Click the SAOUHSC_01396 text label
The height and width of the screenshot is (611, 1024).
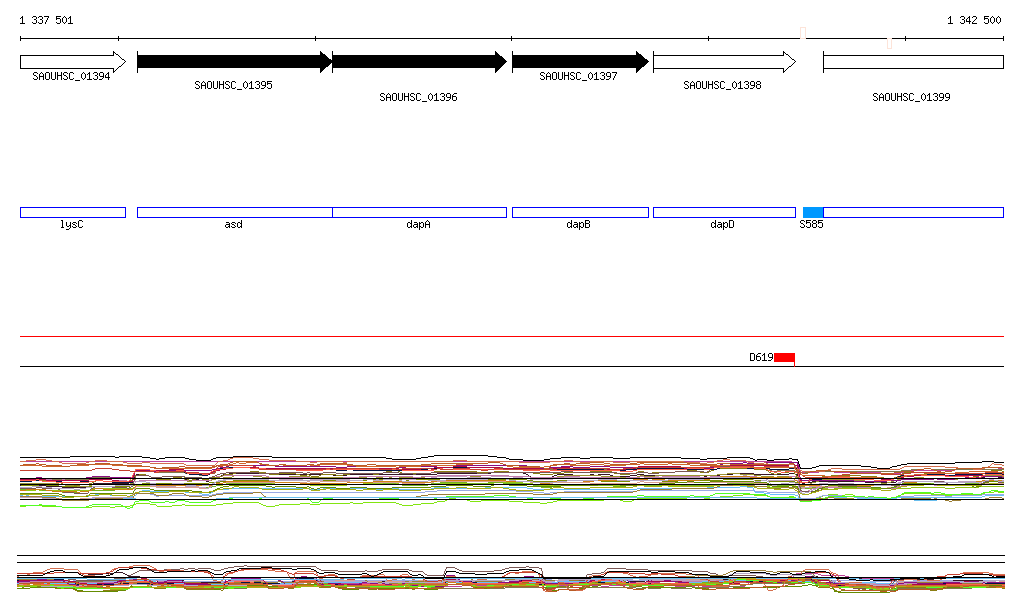(418, 97)
